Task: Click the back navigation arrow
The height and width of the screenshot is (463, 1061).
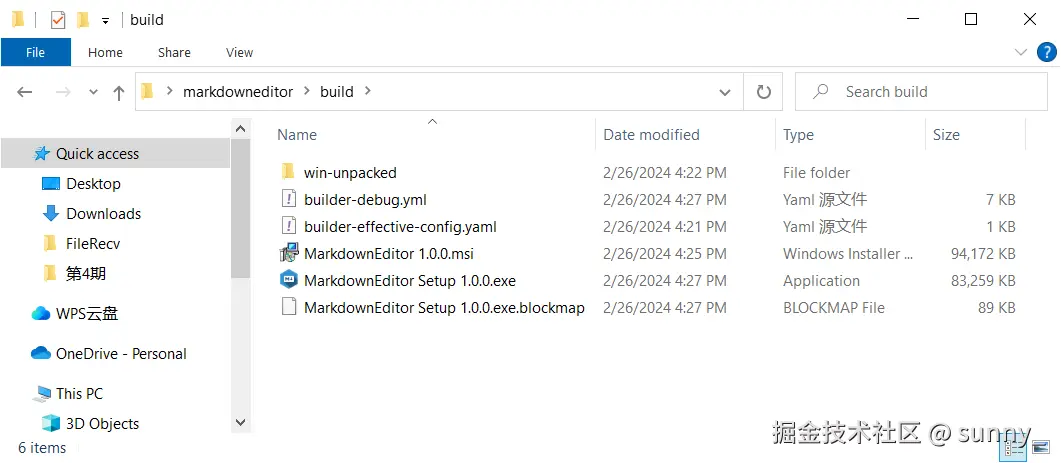Action: [x=25, y=92]
